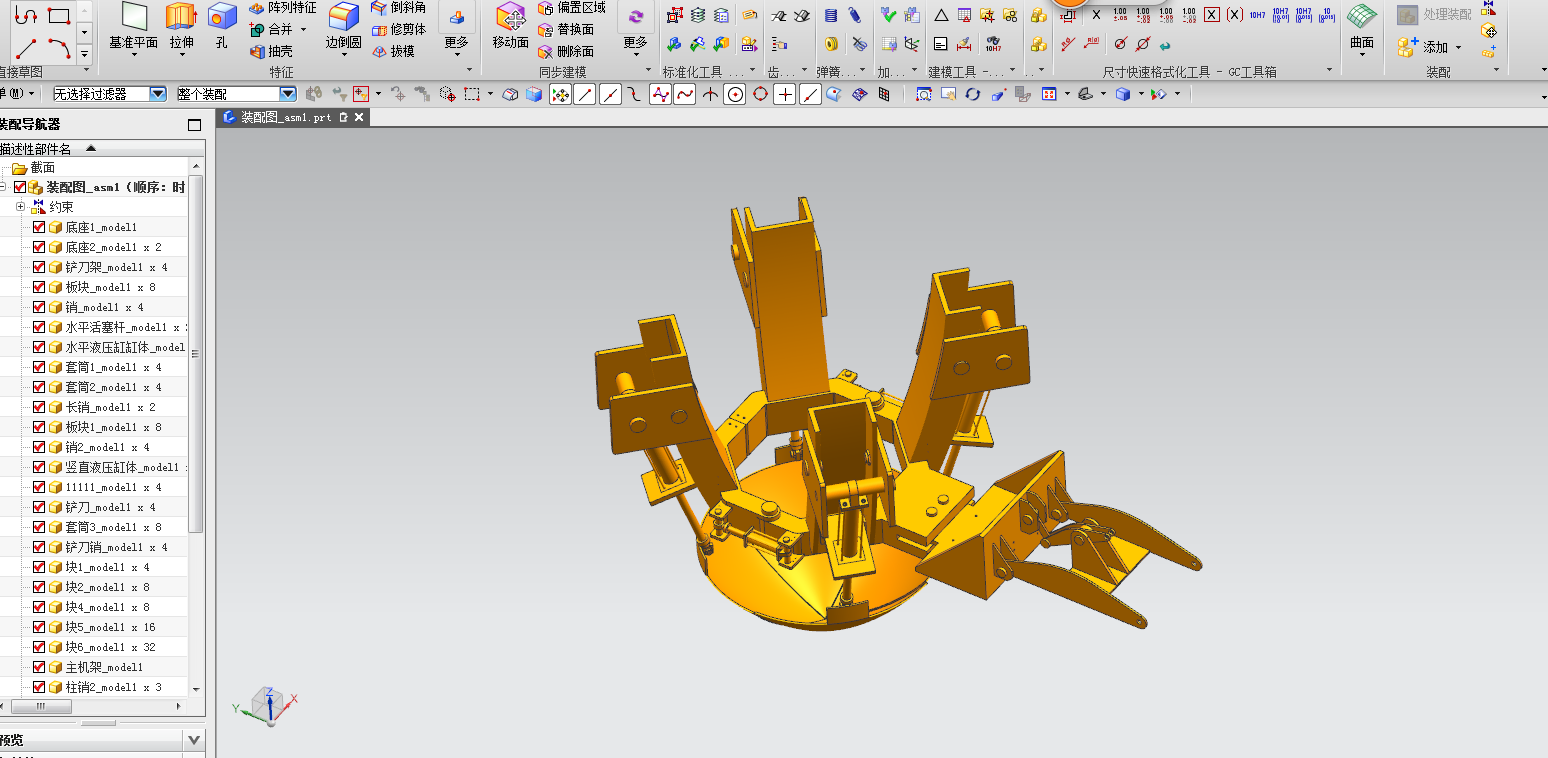The height and width of the screenshot is (758, 1548).
Task: Select the 竖直液压缸体_model1 tree item
Action: [120, 467]
